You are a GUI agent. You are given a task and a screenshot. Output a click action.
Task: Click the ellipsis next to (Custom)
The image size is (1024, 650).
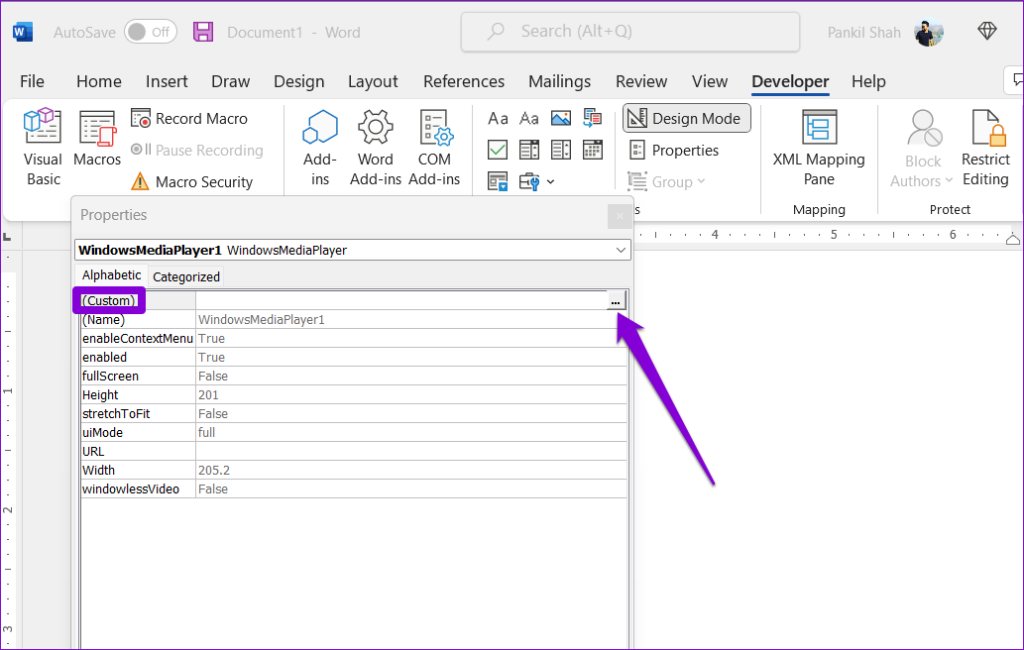(x=615, y=300)
